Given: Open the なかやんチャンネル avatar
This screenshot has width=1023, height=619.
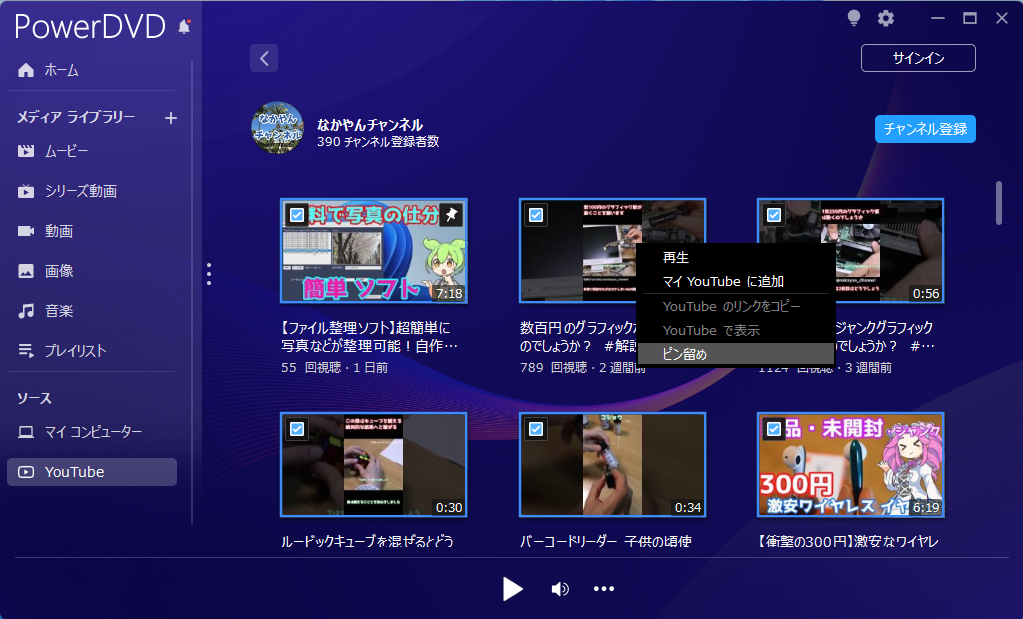Looking at the screenshot, I should pyautogui.click(x=277, y=127).
